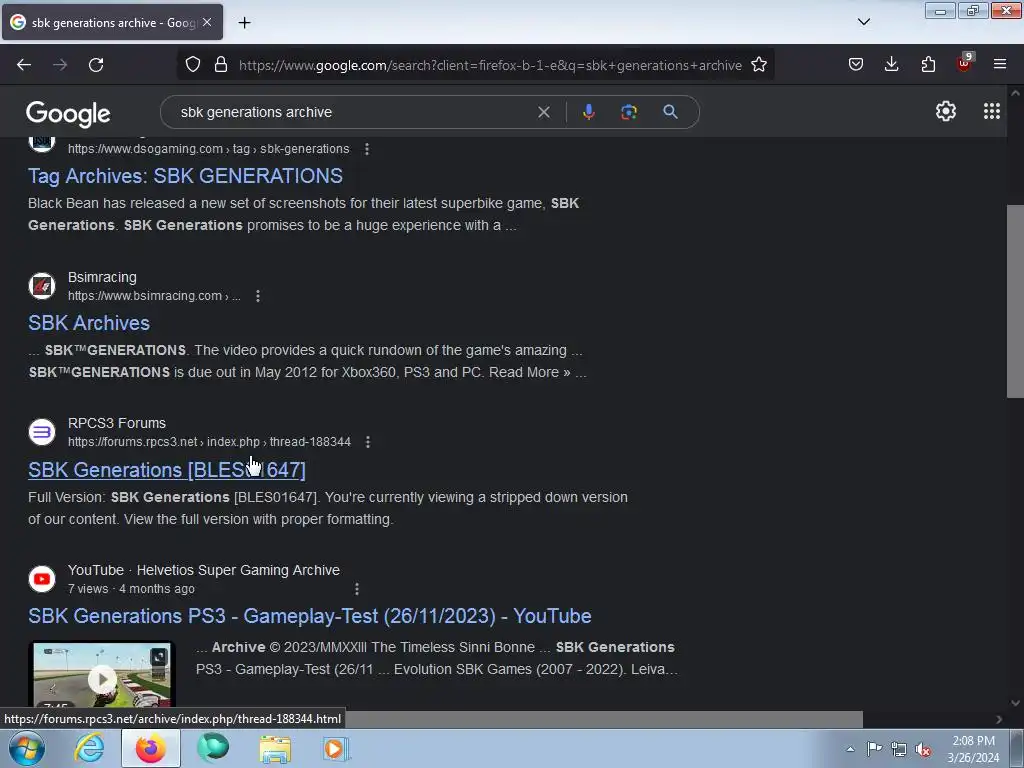
Task: Click the vertical page scrollbar thumb
Action: tap(1015, 301)
